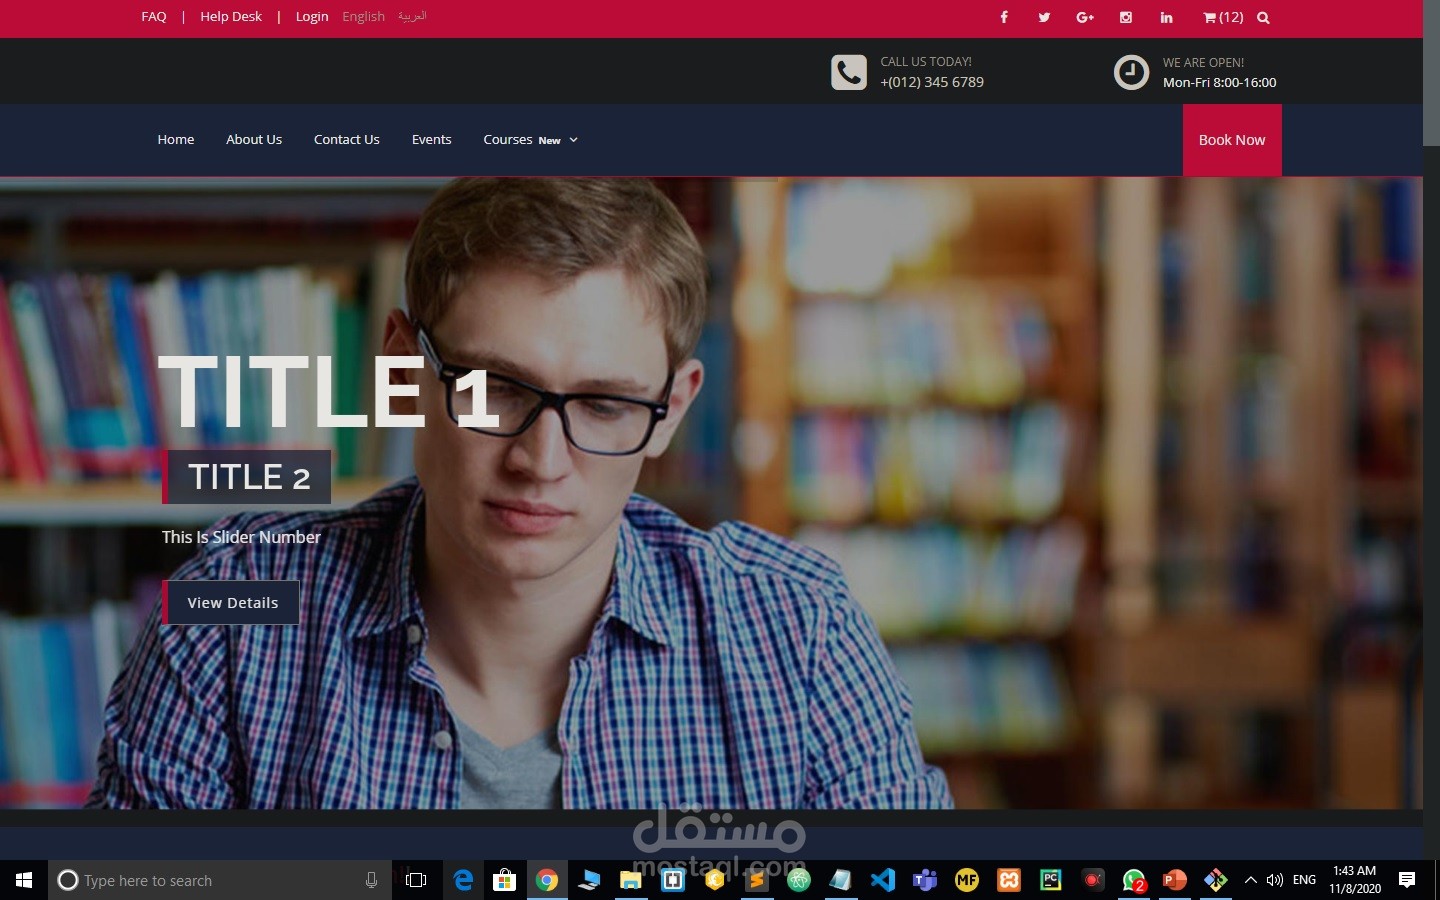Switch to Google Chrome in the taskbar
This screenshot has width=1440, height=900.
547,880
